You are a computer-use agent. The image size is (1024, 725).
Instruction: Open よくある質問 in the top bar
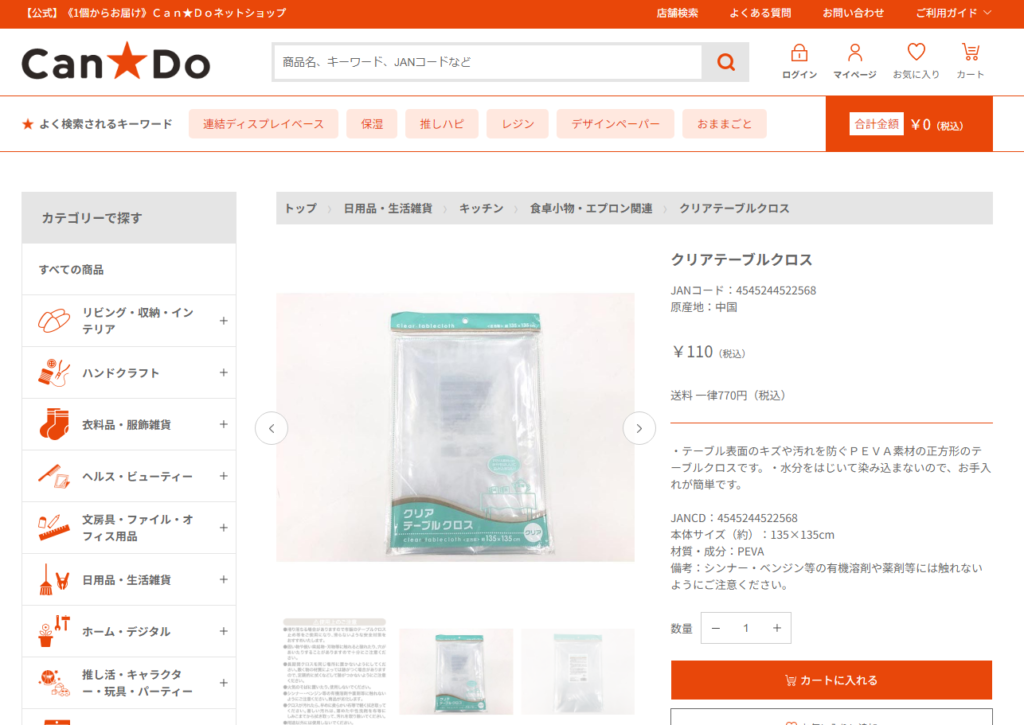(760, 13)
